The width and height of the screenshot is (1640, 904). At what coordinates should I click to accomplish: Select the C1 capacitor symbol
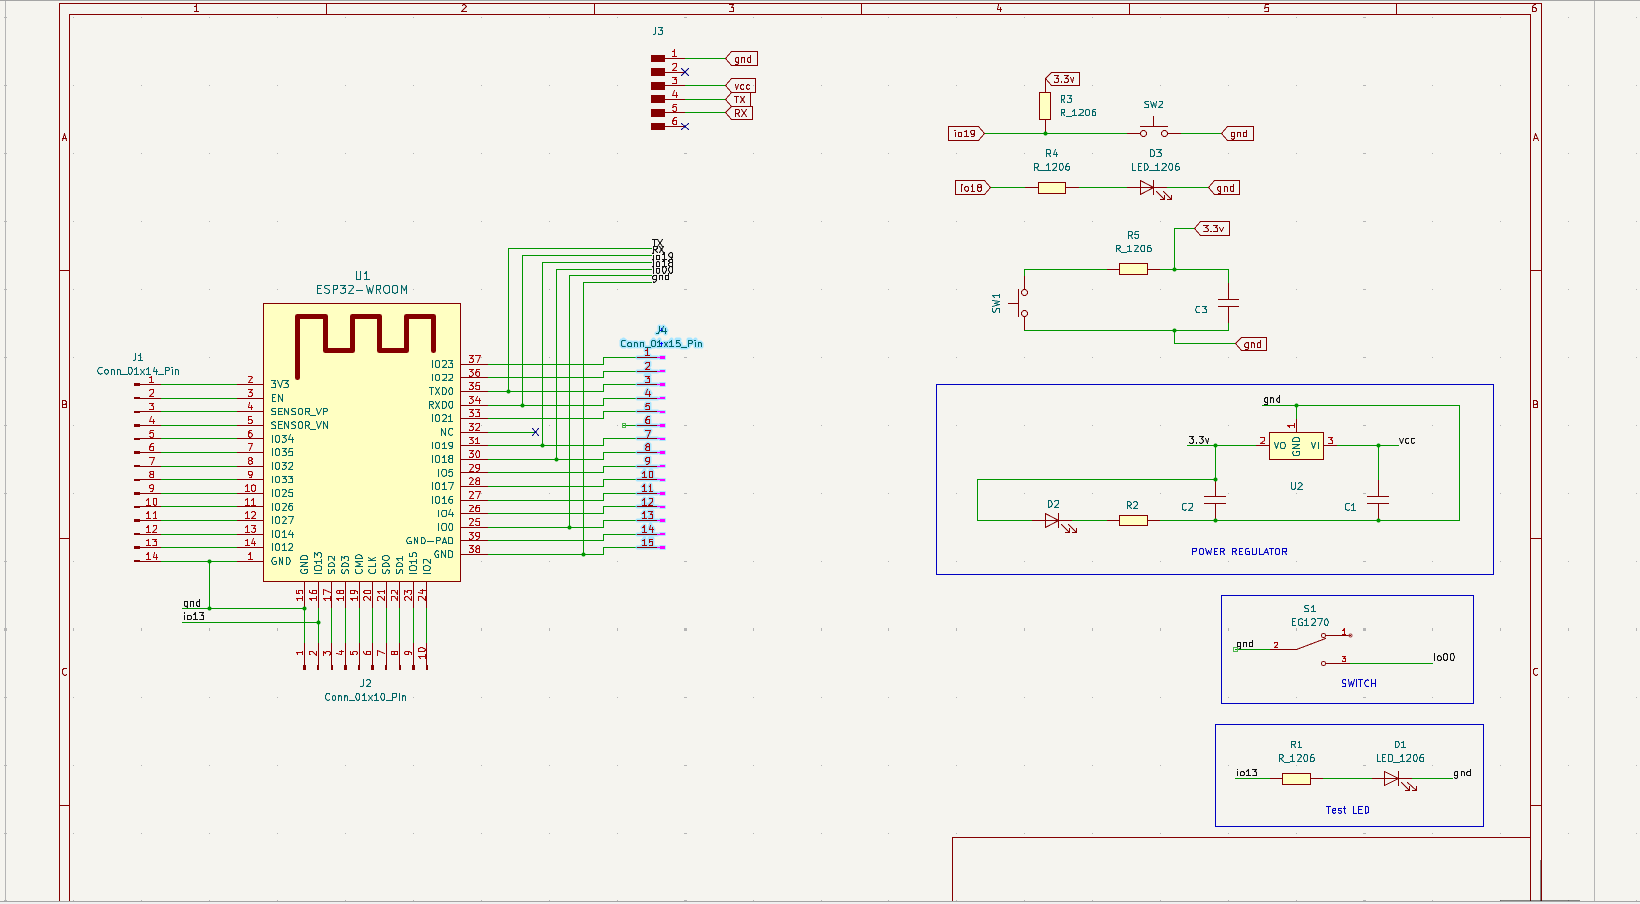[1378, 500]
